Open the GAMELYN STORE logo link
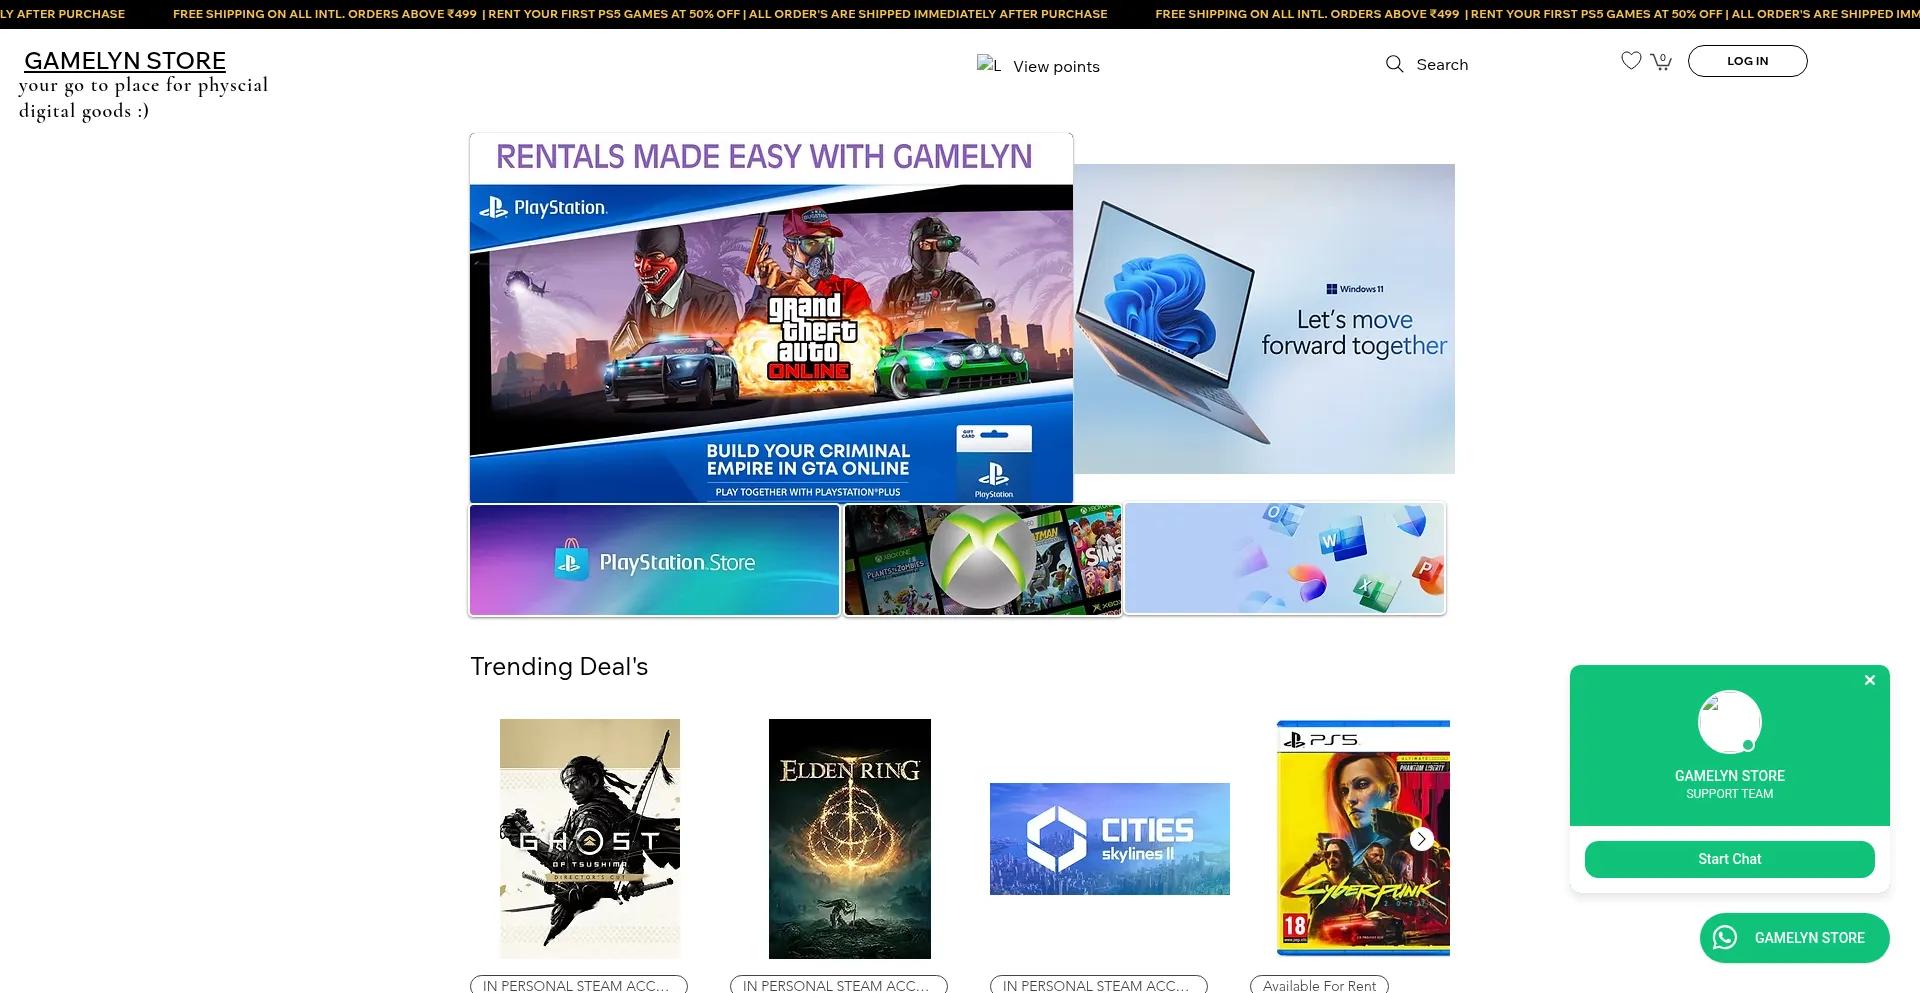Viewport: 1920px width, 993px height. coord(125,61)
